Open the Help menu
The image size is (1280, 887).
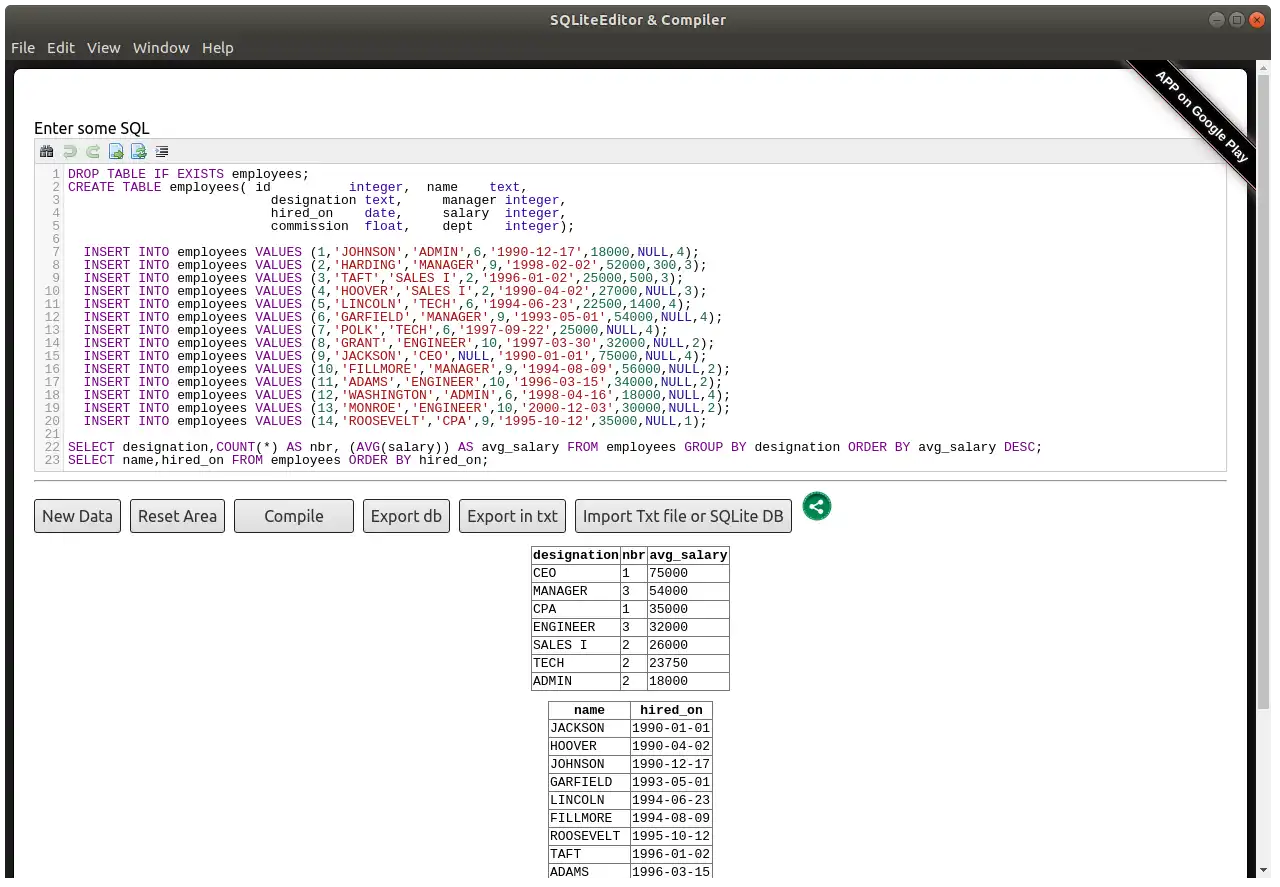pos(218,48)
